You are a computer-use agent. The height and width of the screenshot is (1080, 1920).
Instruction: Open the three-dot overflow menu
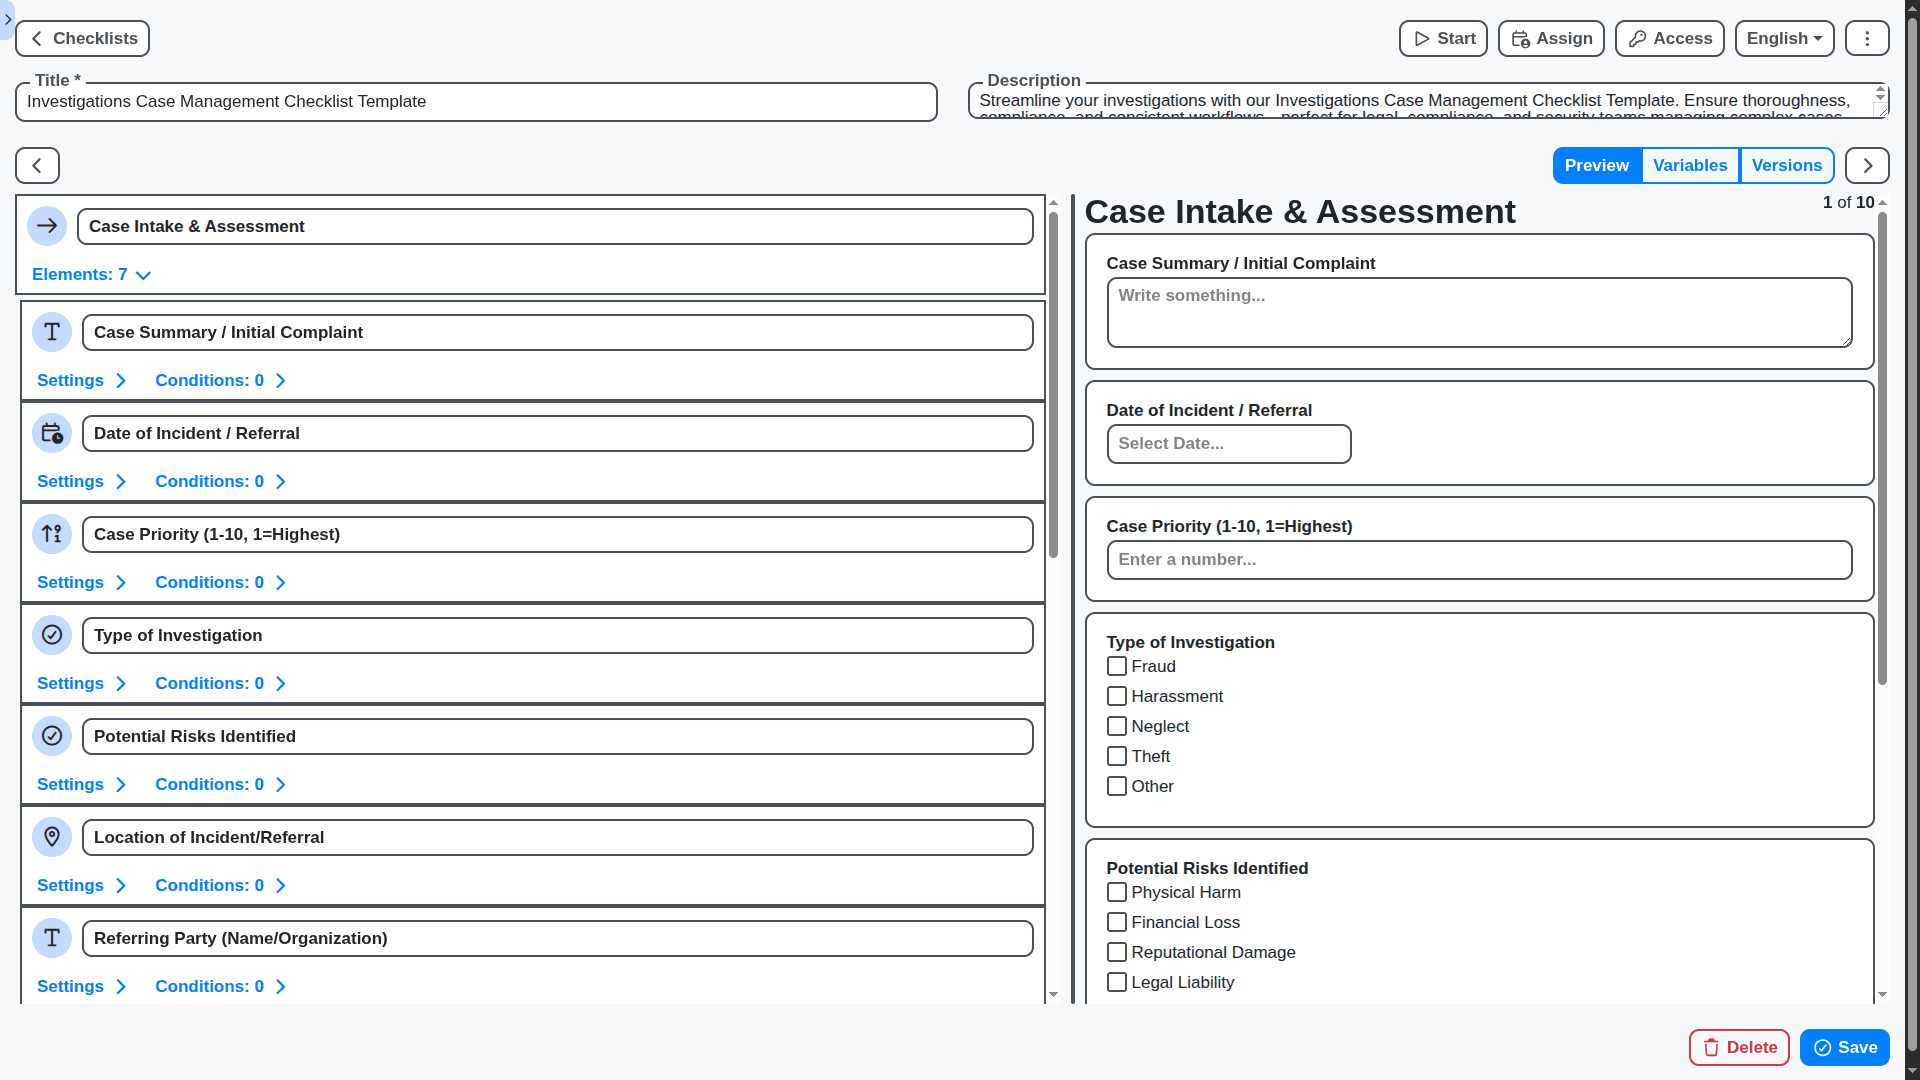coord(1866,38)
